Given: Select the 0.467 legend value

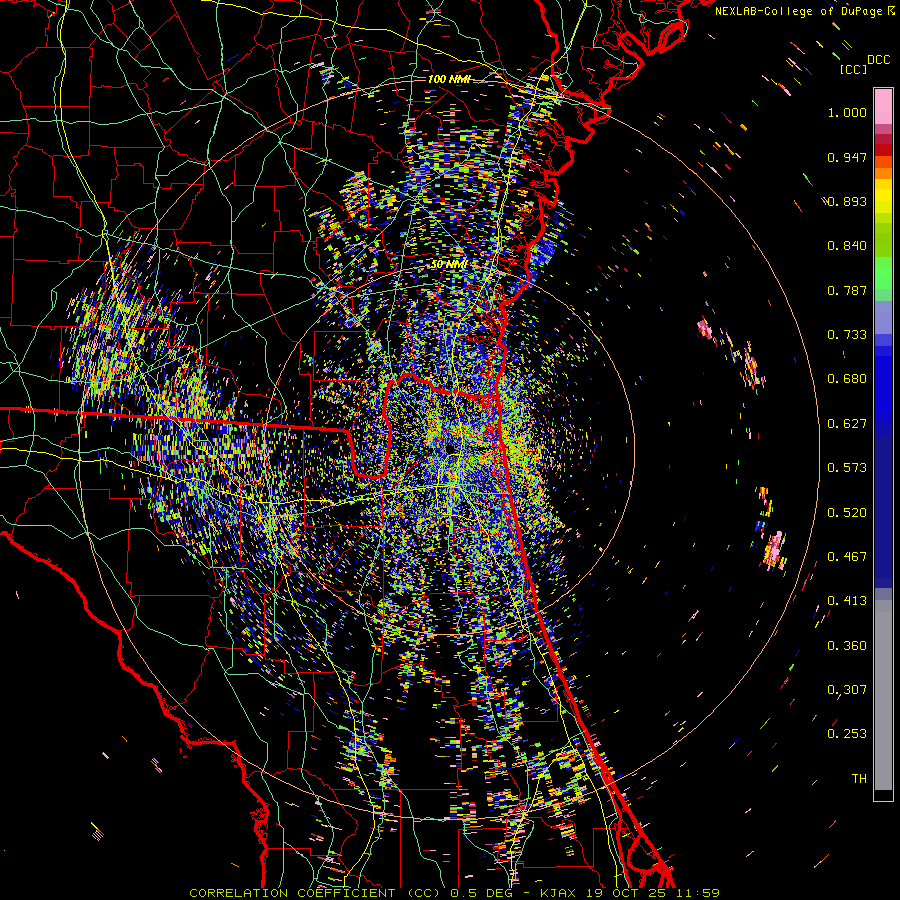Looking at the screenshot, I should (x=847, y=557).
